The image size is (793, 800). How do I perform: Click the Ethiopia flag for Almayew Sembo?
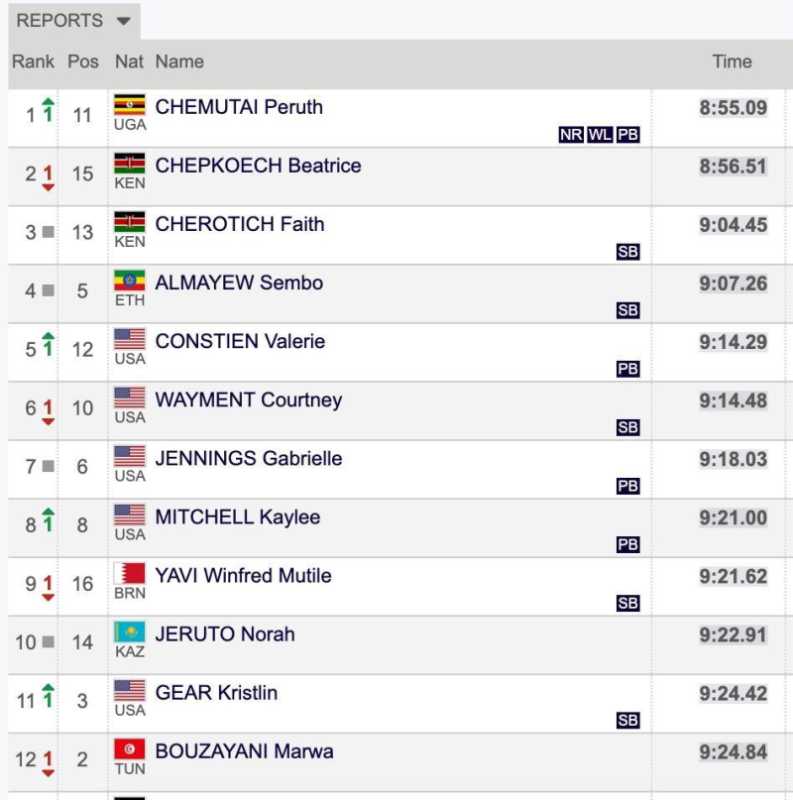[129, 281]
